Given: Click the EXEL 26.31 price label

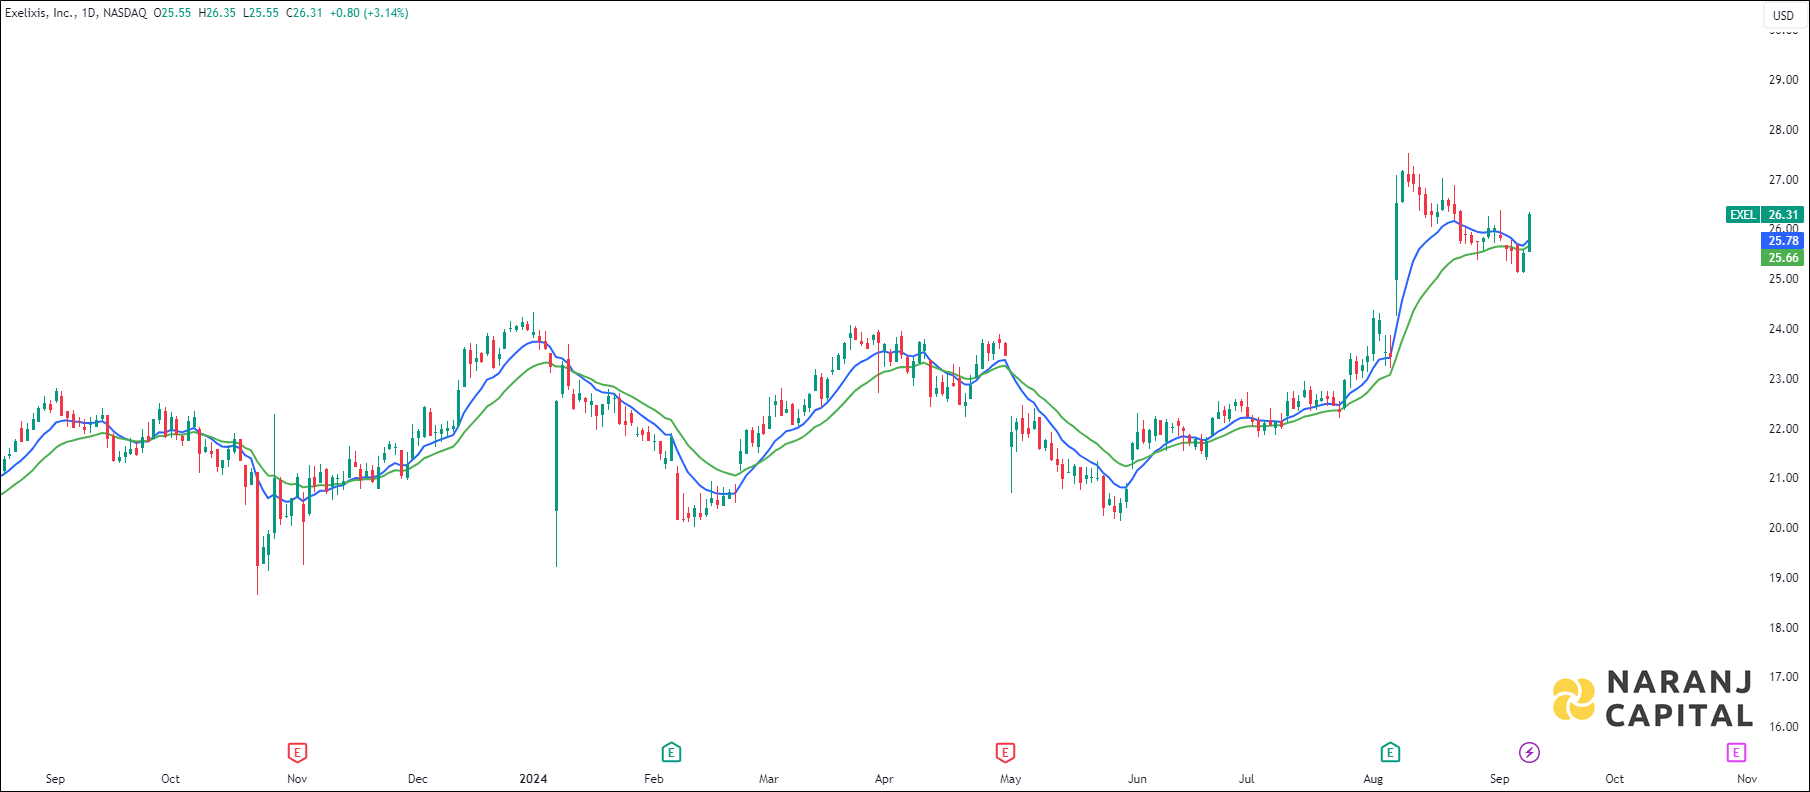Looking at the screenshot, I should coord(1765,215).
